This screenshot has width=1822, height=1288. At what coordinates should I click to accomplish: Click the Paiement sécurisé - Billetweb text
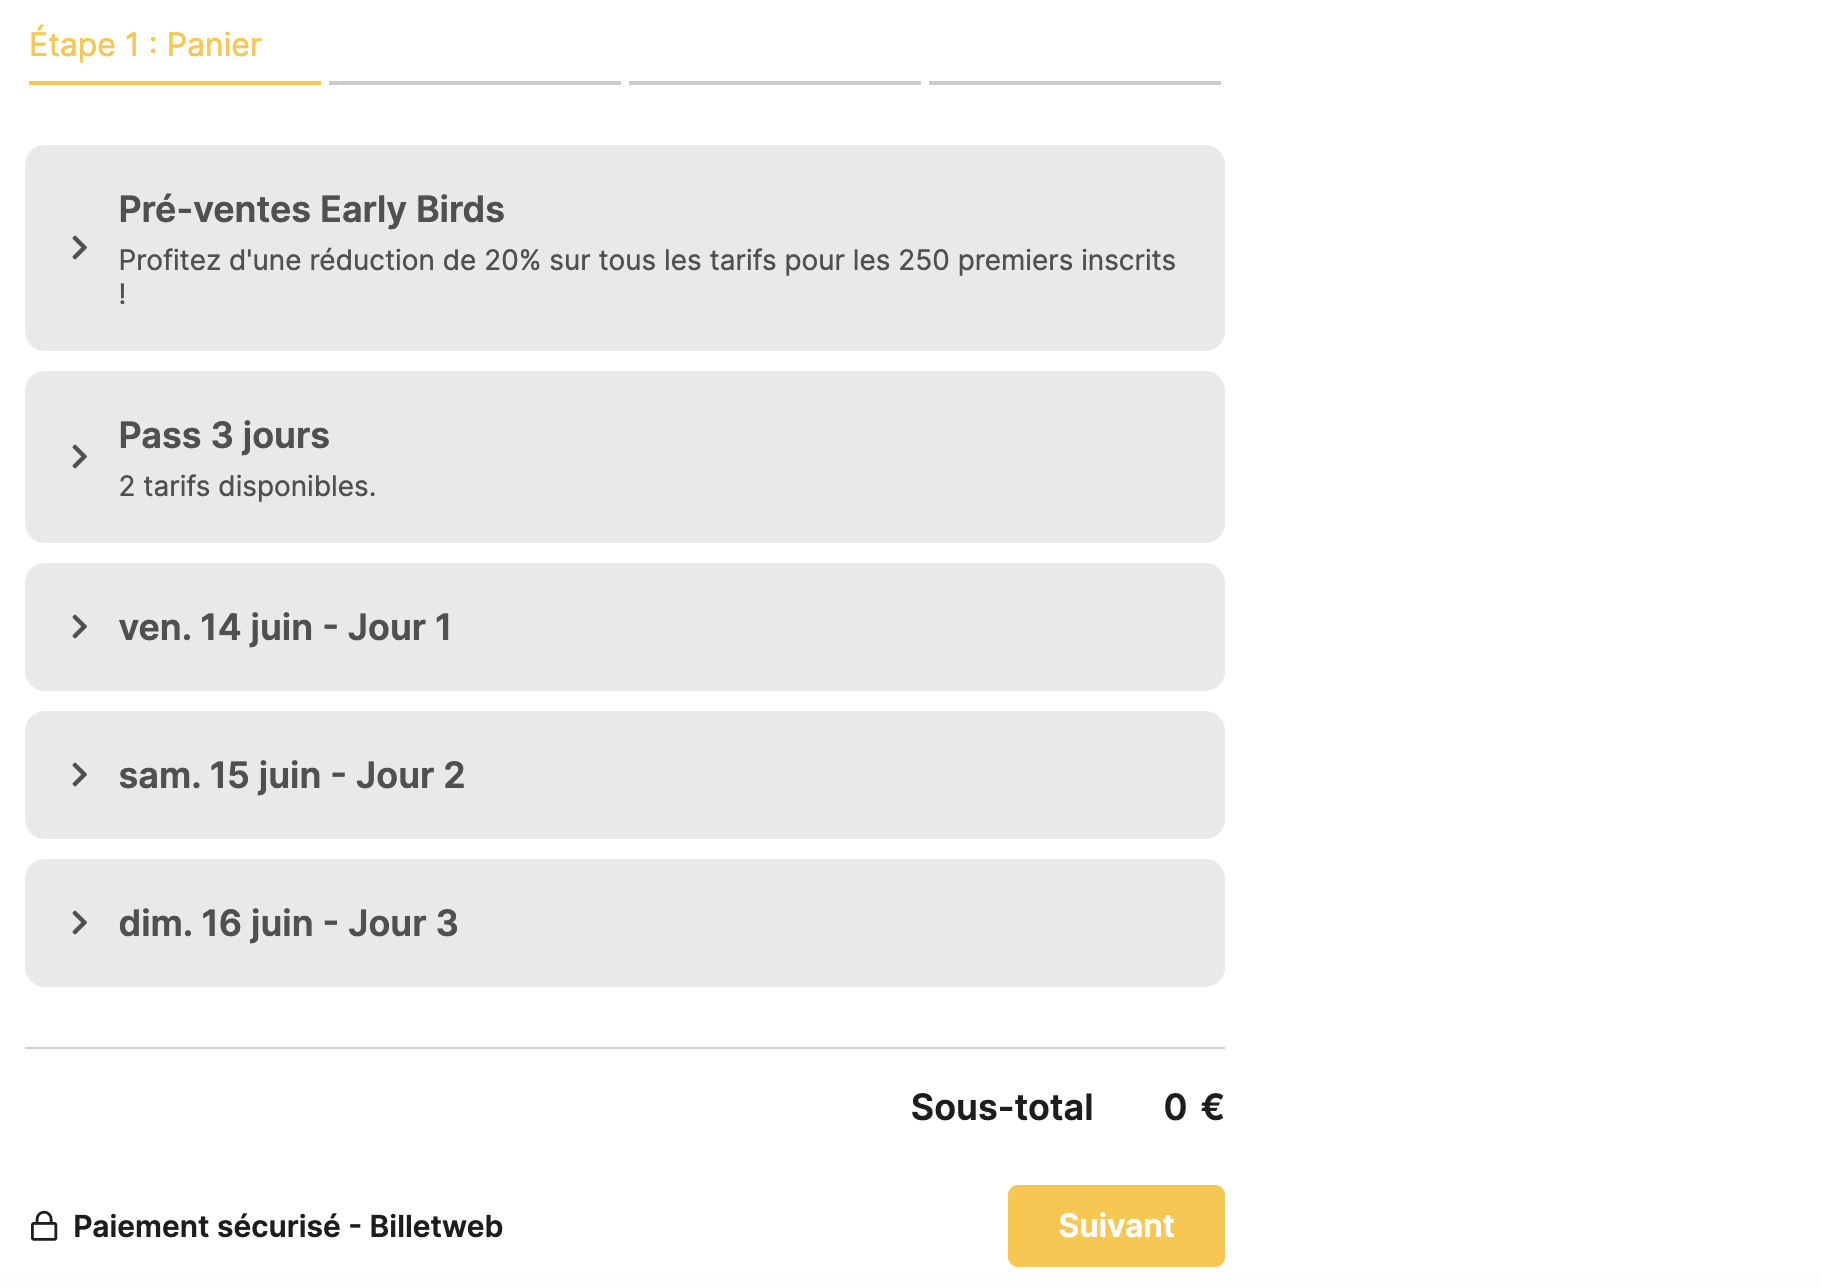pyautogui.click(x=288, y=1227)
